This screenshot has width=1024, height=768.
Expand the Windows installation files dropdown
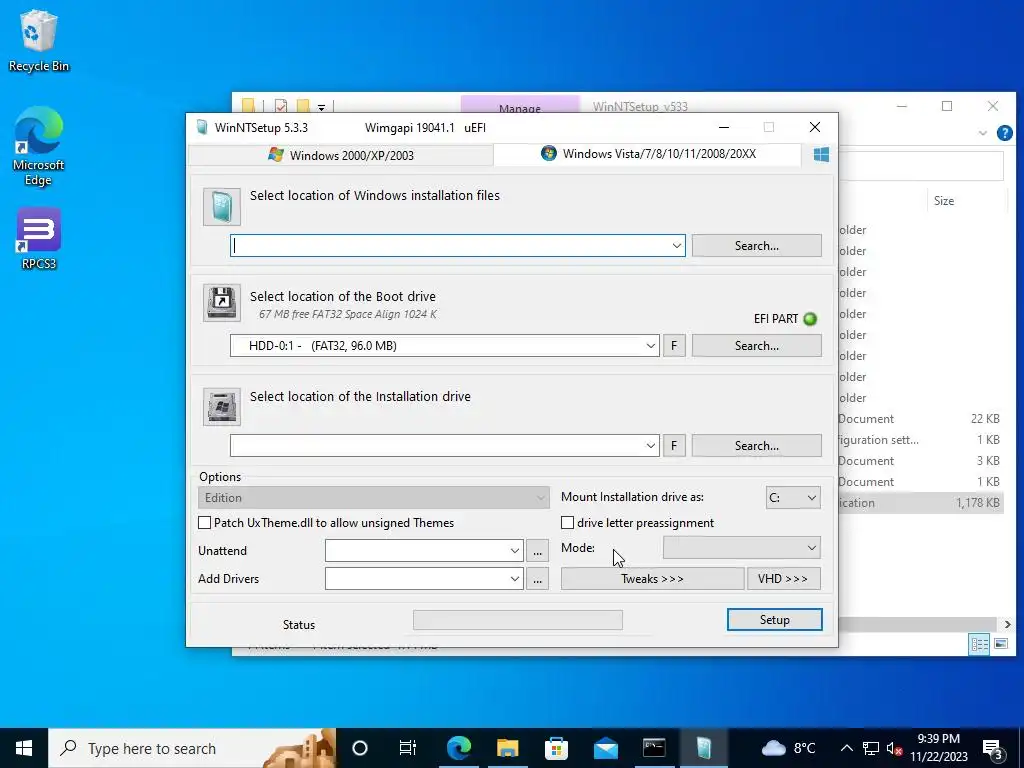coord(677,246)
